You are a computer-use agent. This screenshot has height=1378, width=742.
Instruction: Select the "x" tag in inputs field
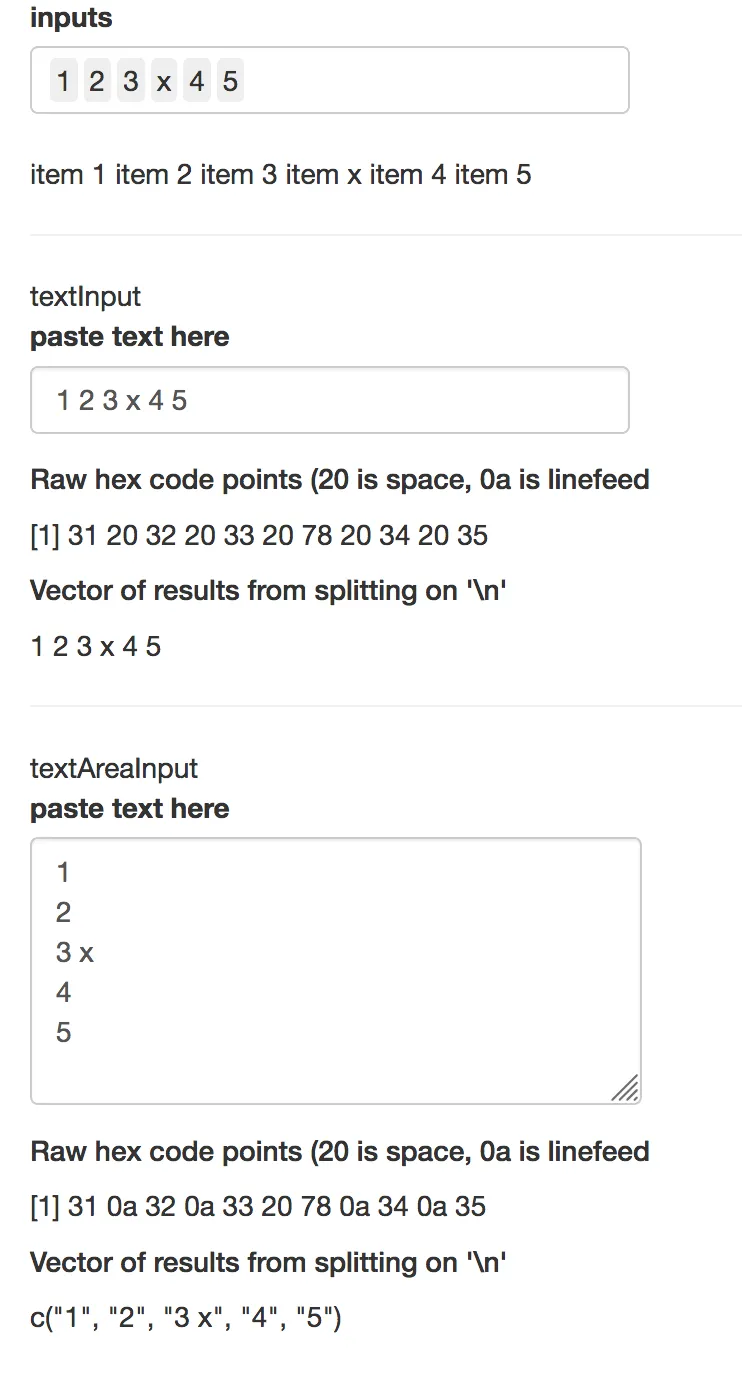tap(164, 81)
